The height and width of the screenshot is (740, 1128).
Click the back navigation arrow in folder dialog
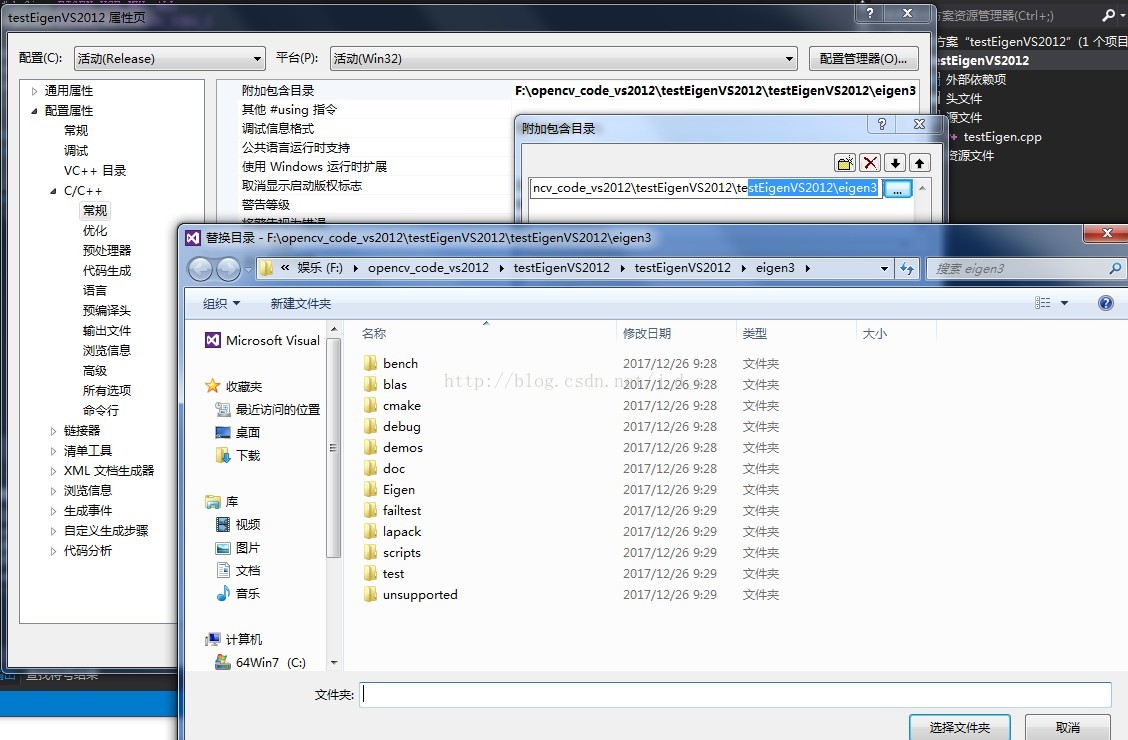point(200,269)
